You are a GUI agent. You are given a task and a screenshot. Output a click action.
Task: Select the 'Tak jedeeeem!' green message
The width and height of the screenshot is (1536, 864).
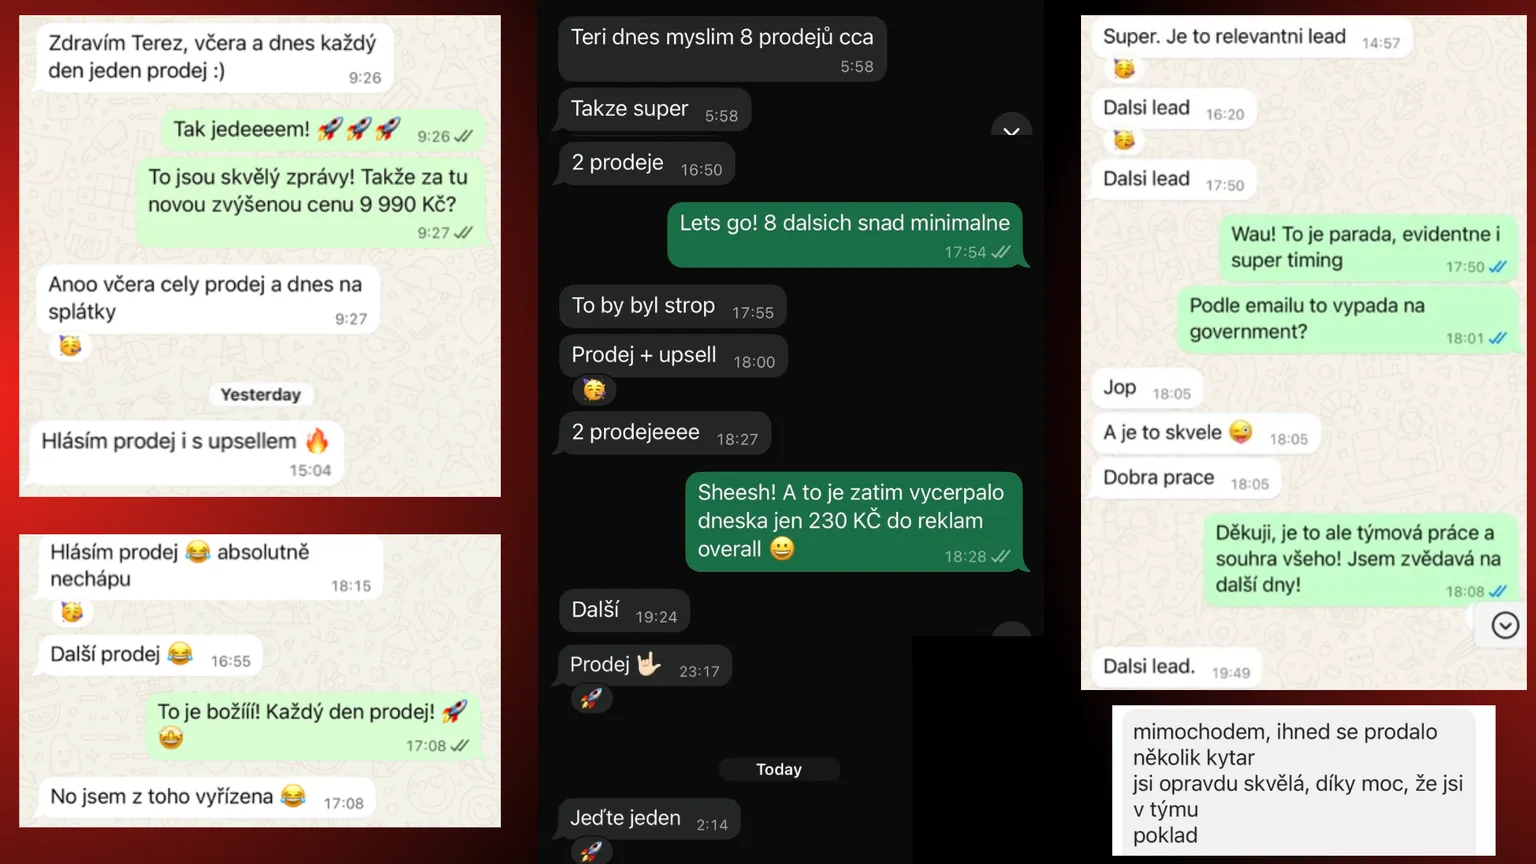pyautogui.click(x=322, y=130)
